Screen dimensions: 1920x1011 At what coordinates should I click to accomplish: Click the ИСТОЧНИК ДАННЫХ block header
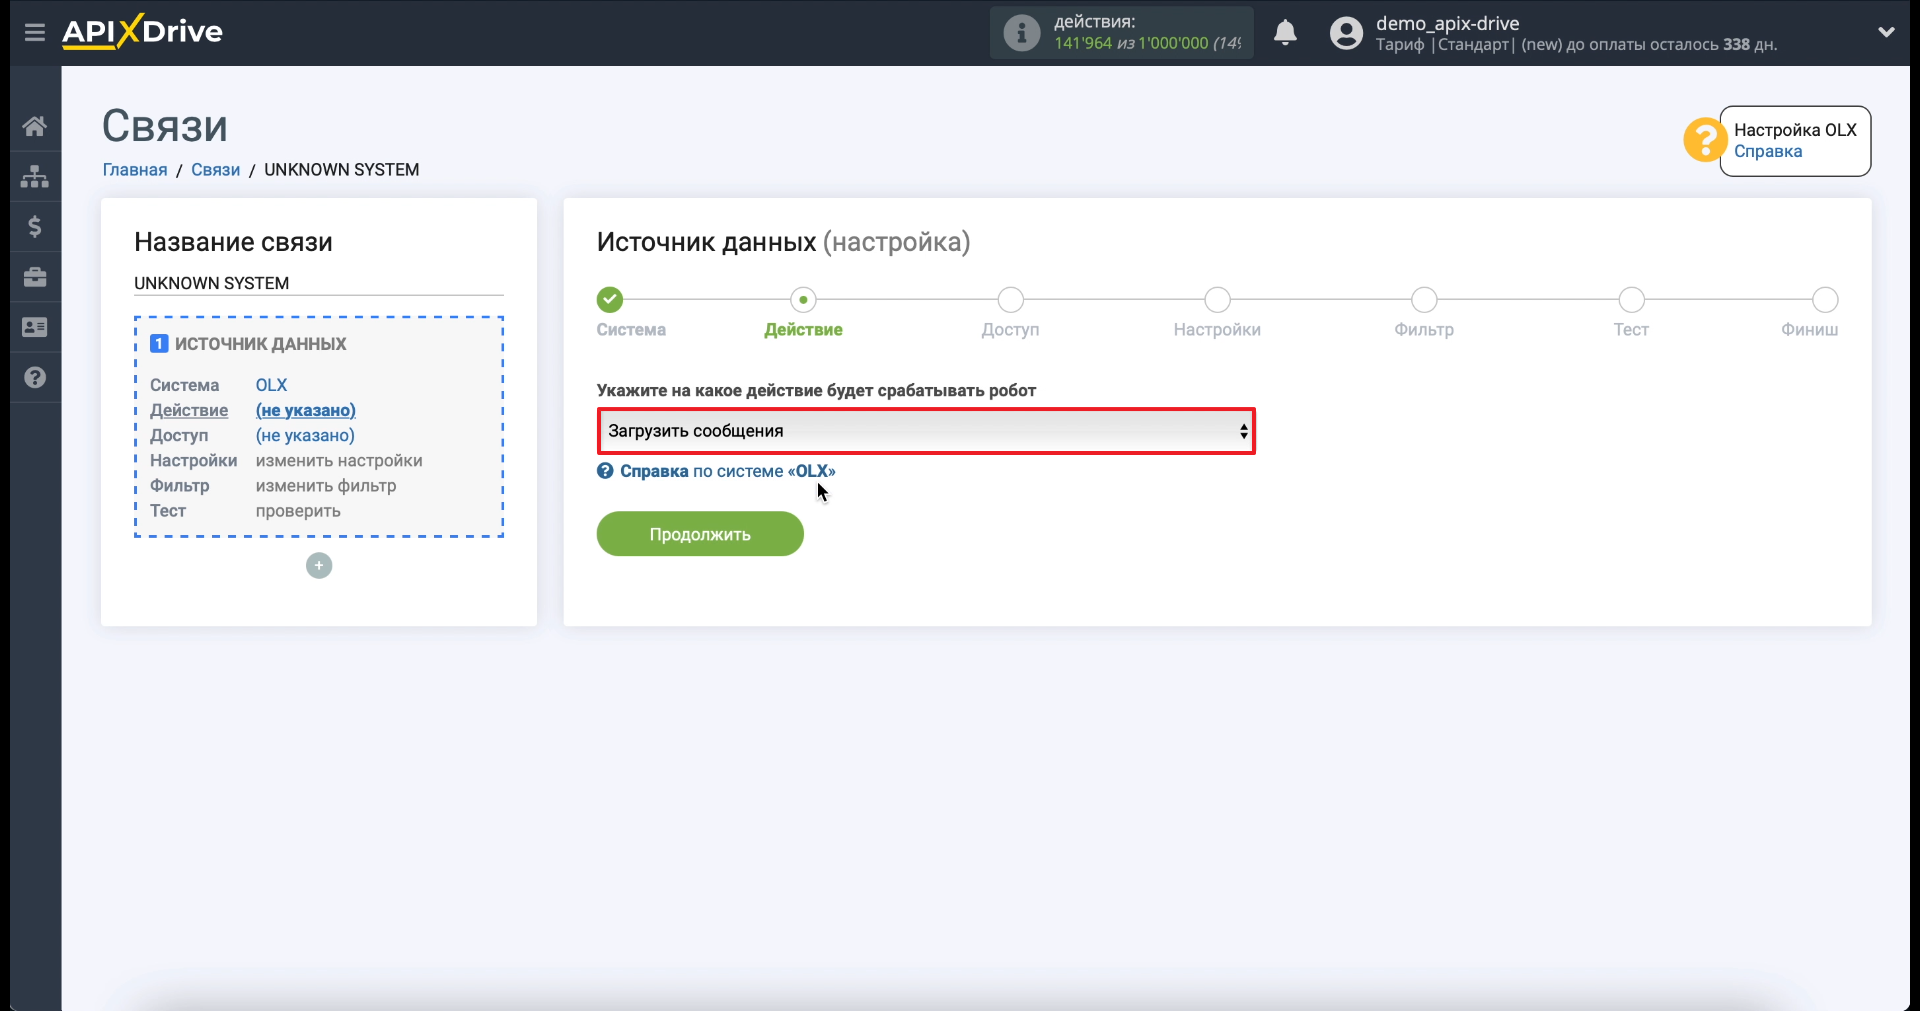[260, 344]
